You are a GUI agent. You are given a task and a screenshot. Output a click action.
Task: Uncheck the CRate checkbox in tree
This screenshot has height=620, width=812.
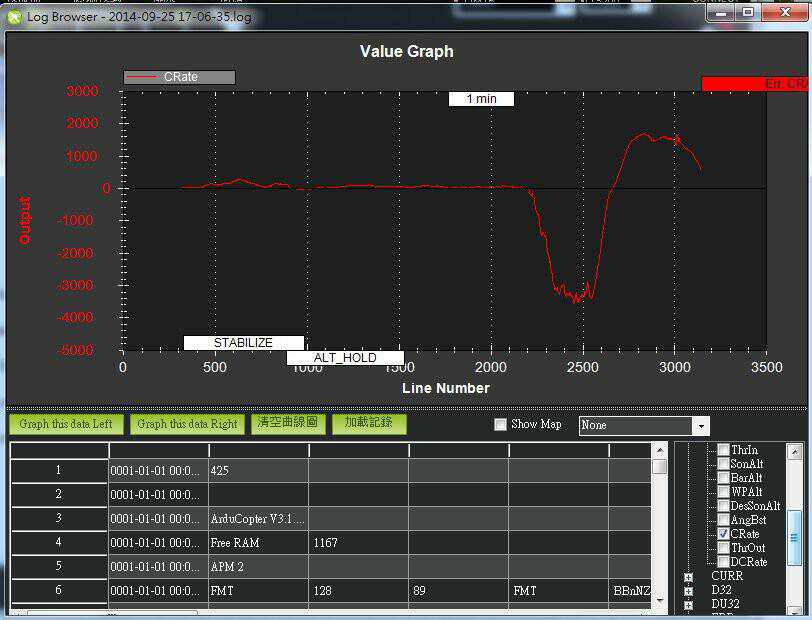(x=723, y=534)
